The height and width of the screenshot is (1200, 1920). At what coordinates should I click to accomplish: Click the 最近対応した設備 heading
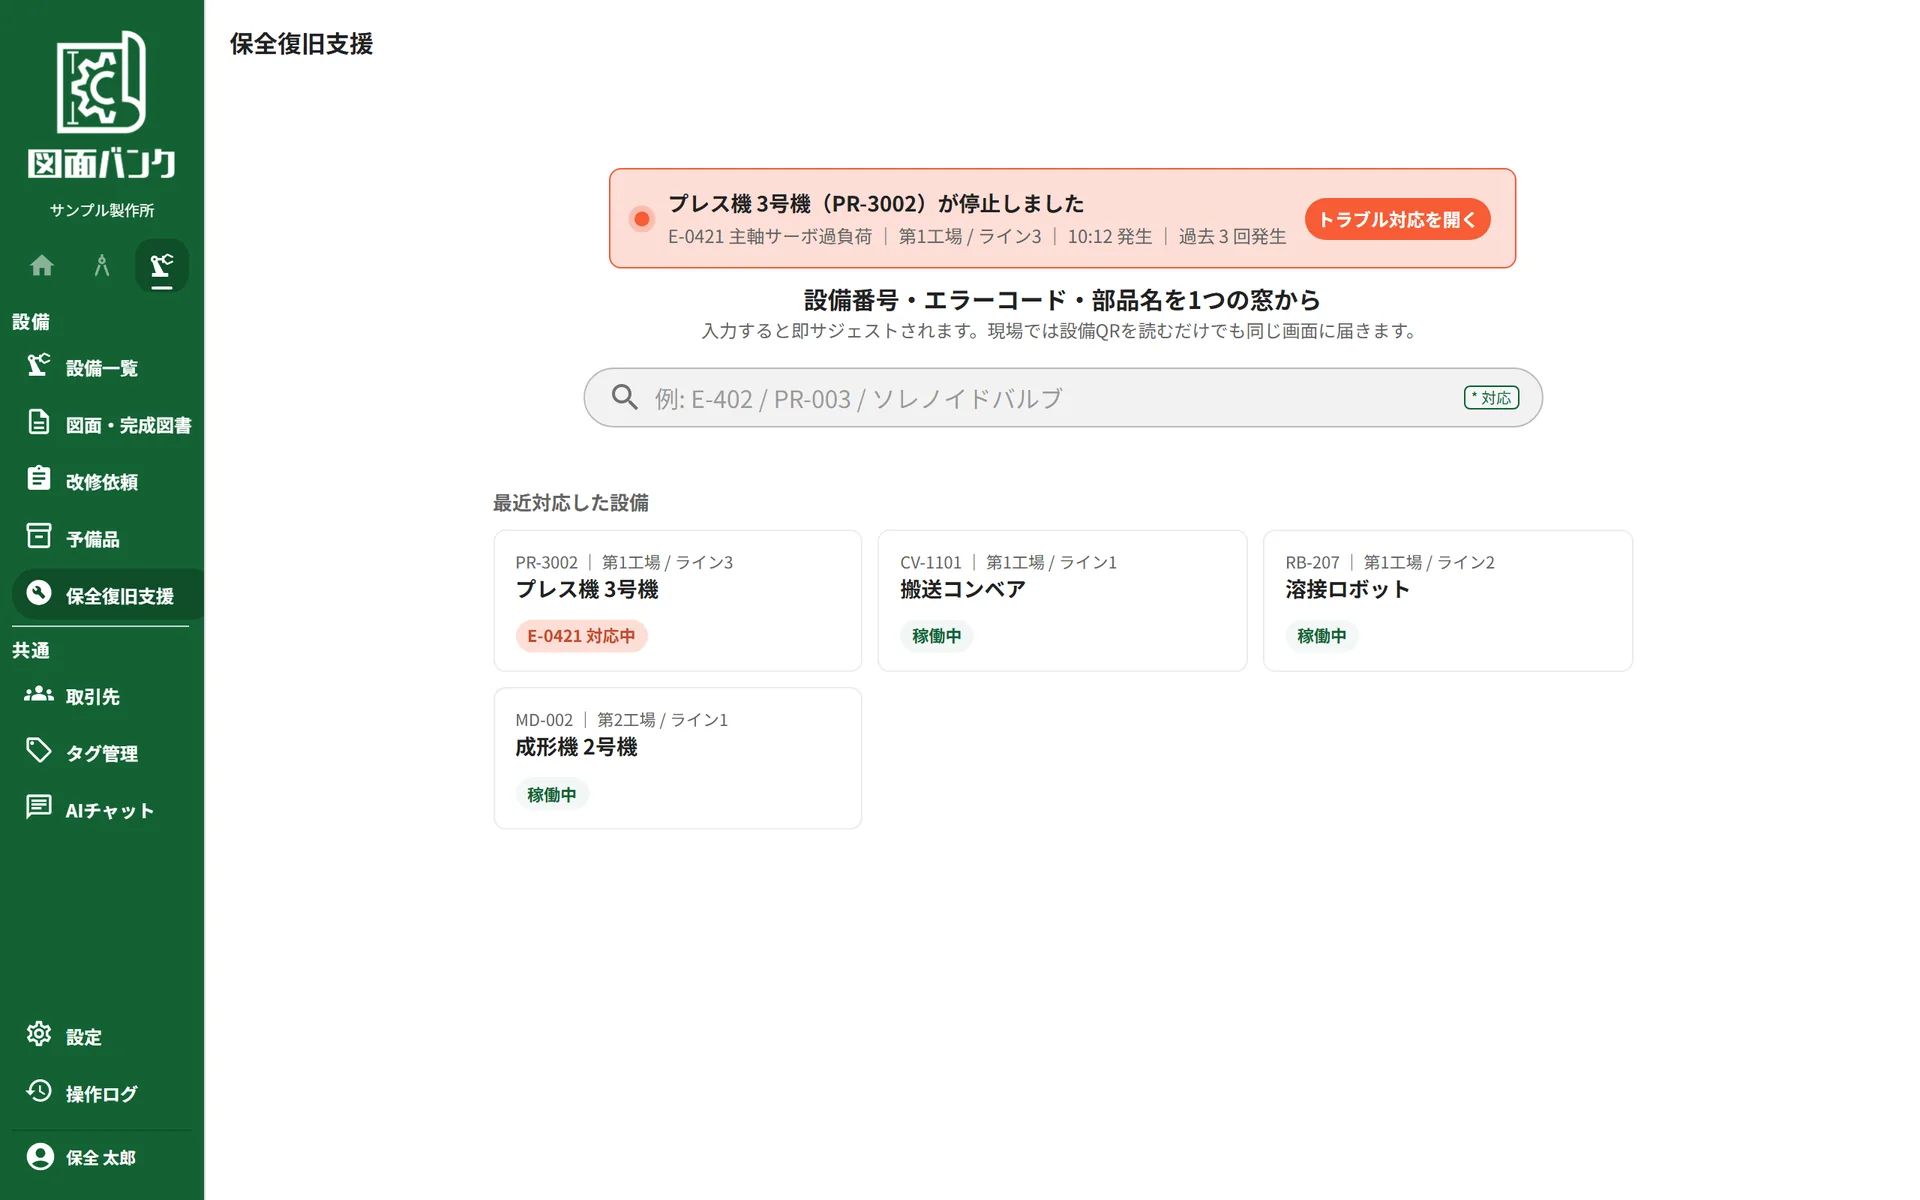[x=570, y=503]
